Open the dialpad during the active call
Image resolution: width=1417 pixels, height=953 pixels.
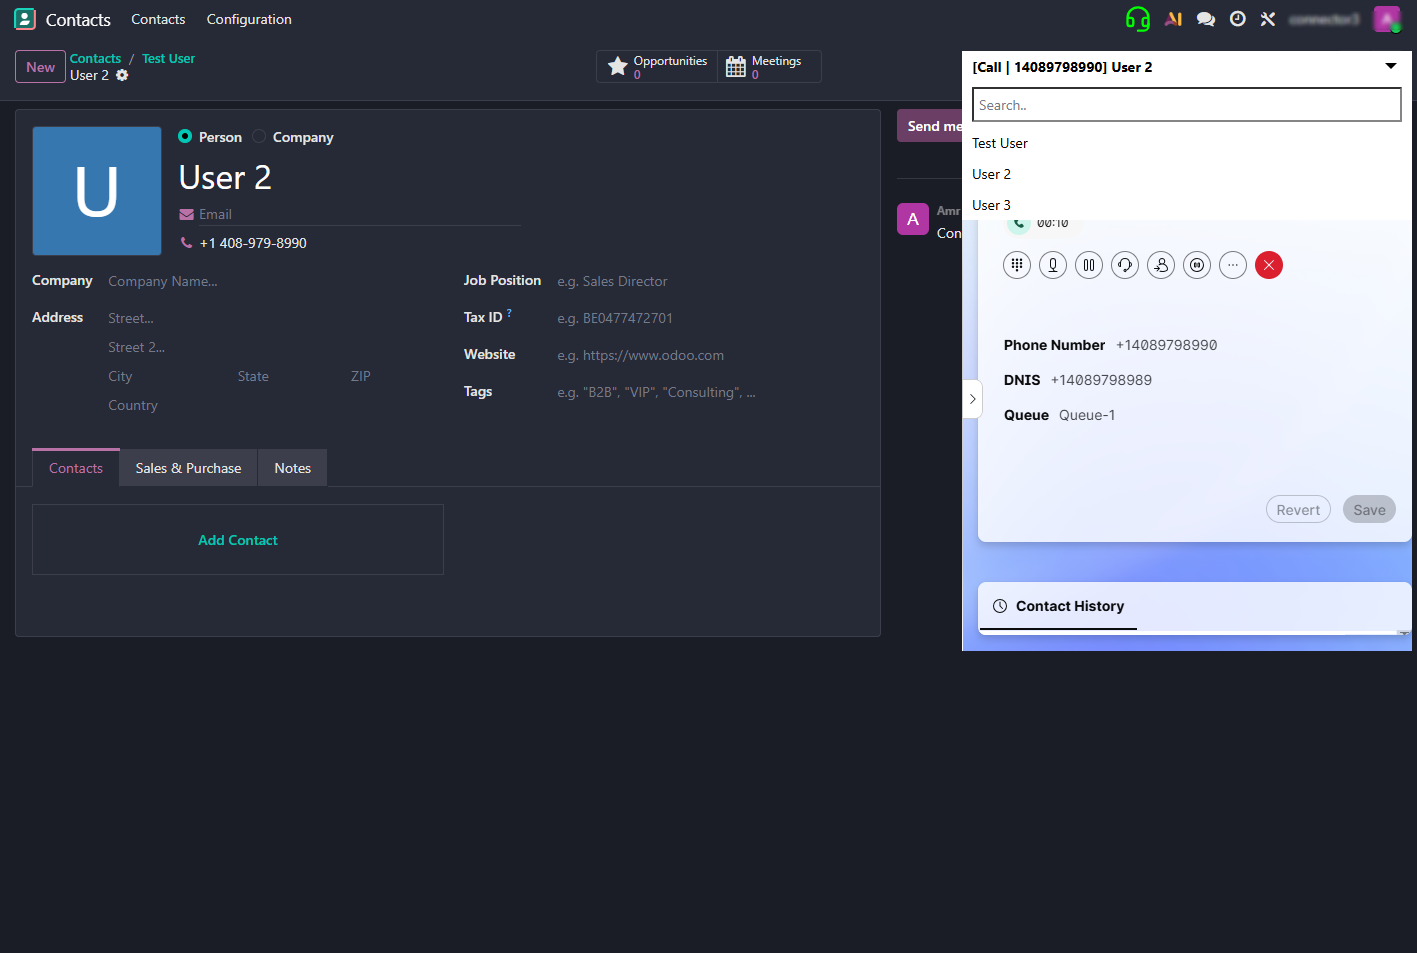click(1017, 265)
